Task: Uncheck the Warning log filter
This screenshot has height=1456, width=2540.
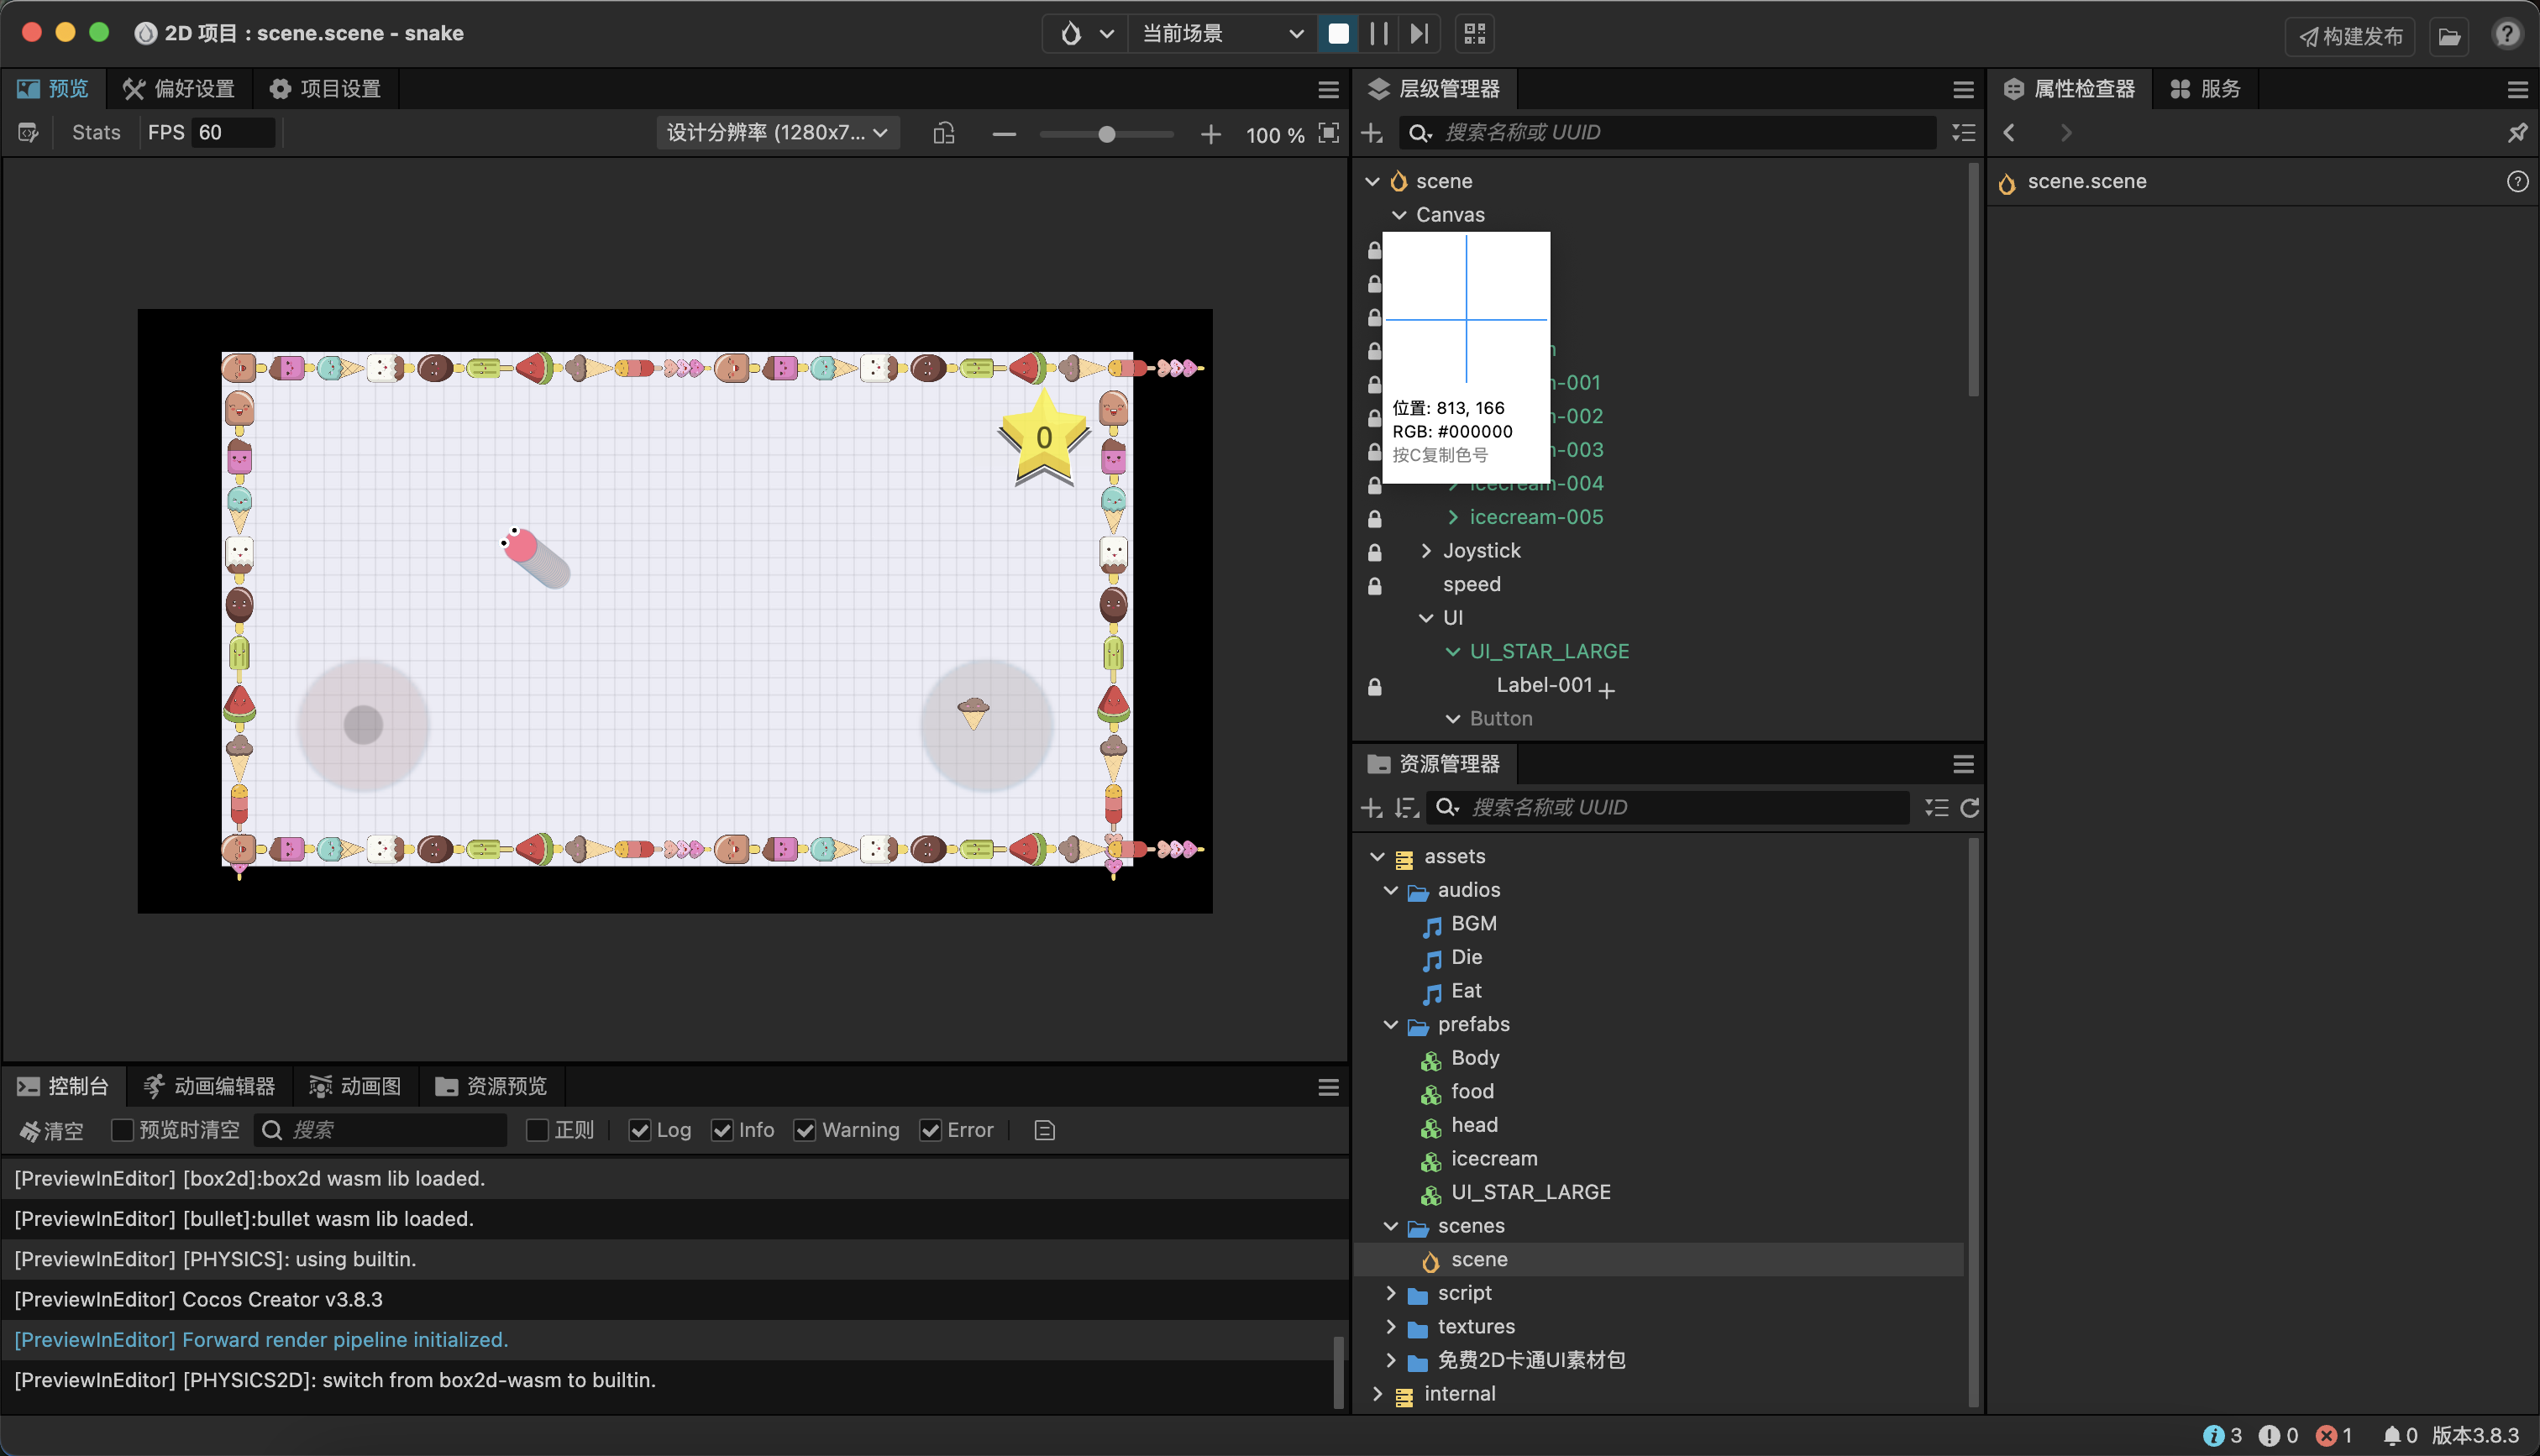Action: point(805,1130)
